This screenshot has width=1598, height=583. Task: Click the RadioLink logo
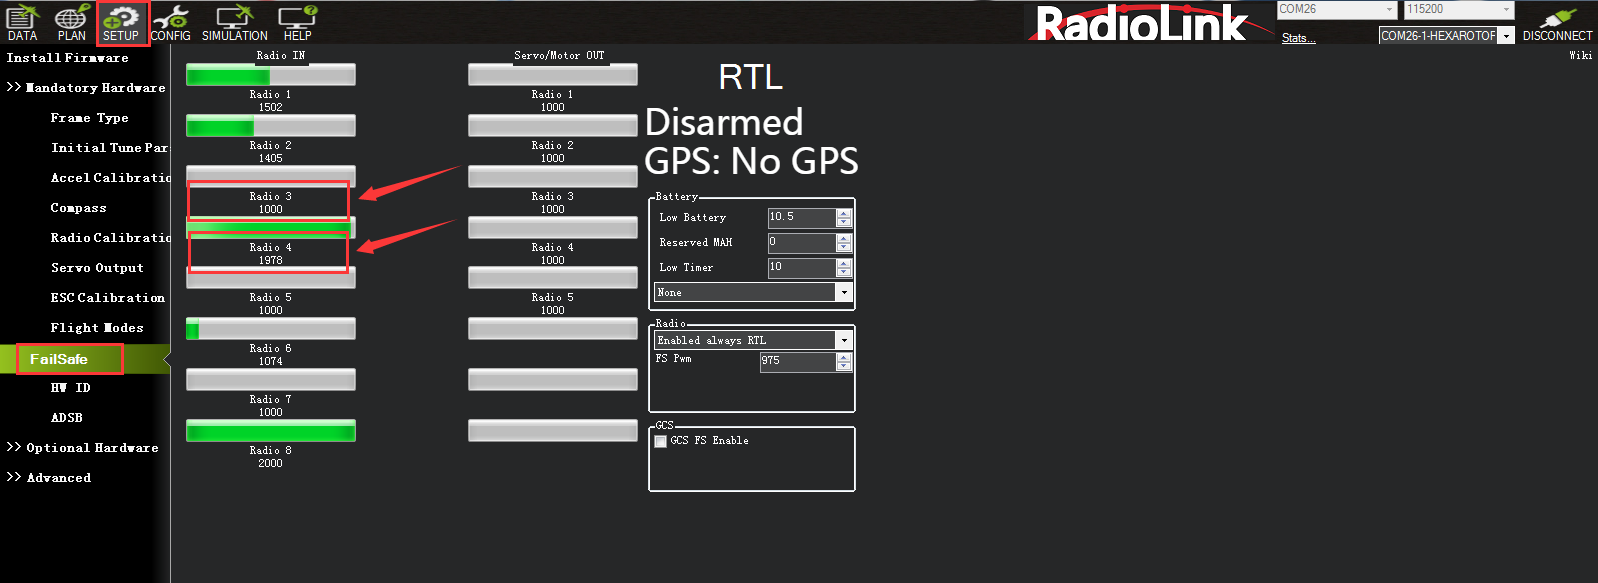1140,23
